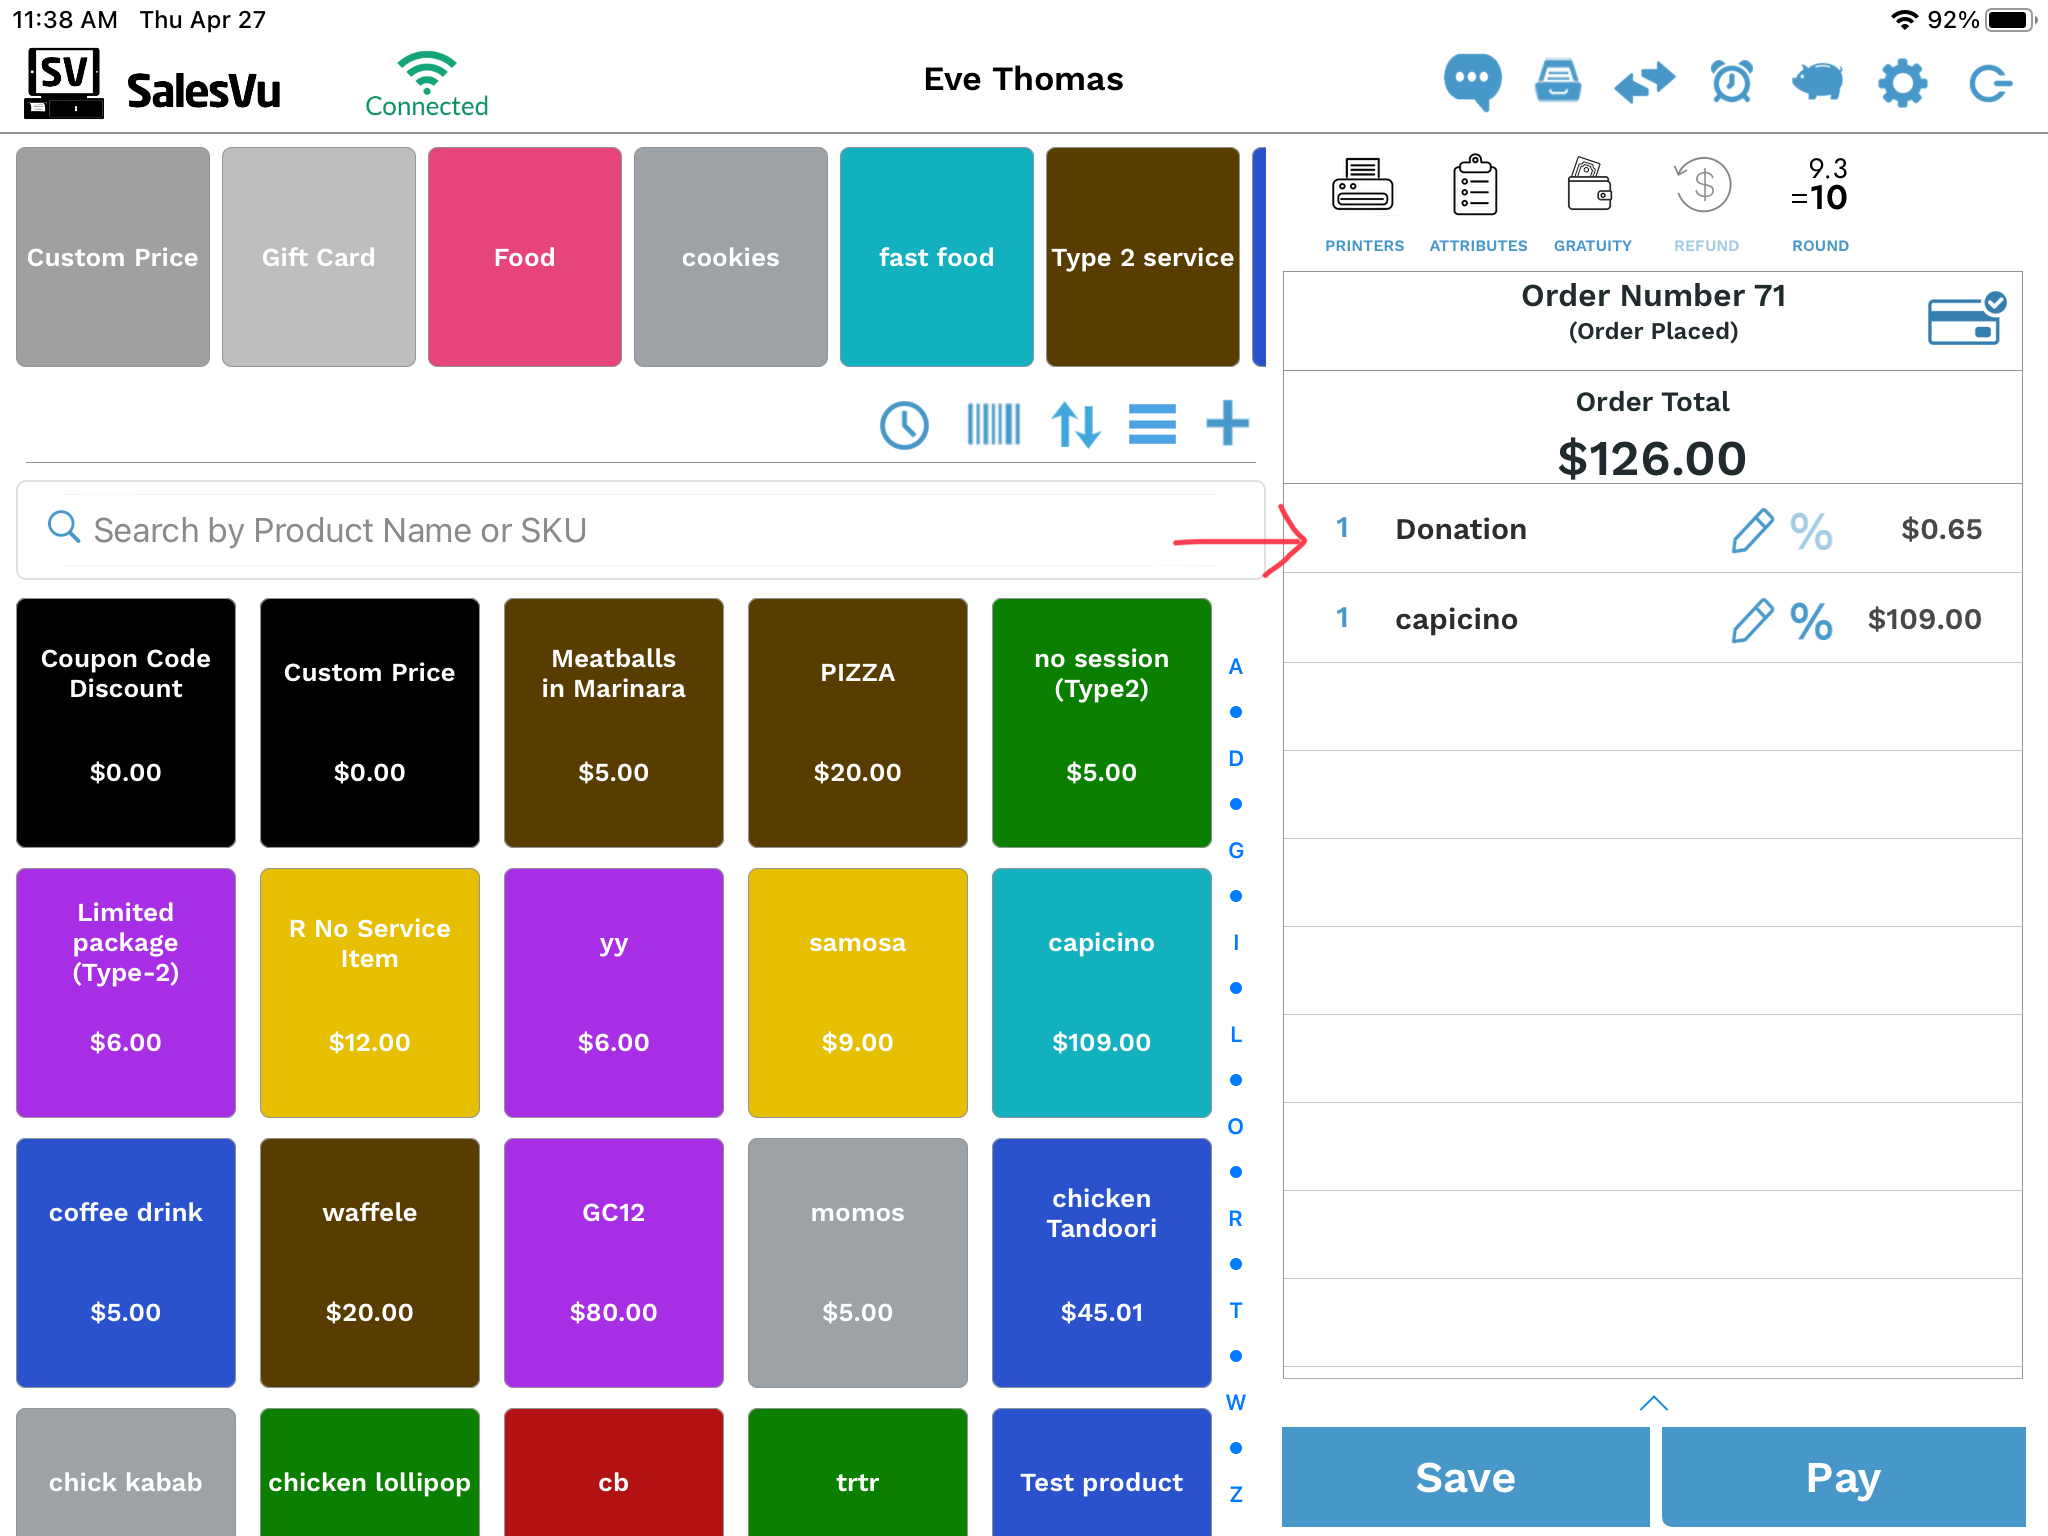Apply percent discount to capicino

(x=1810, y=620)
